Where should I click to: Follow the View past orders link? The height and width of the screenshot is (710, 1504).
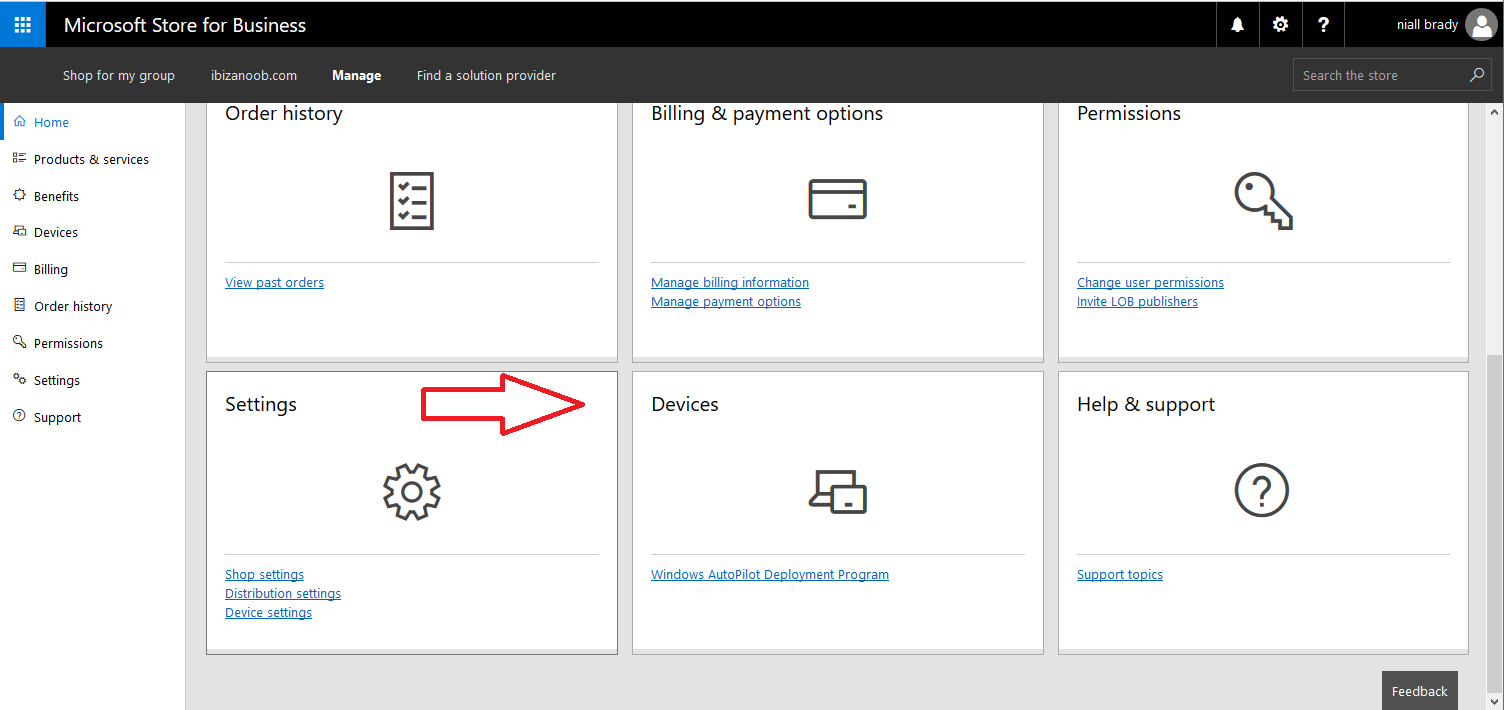274,282
